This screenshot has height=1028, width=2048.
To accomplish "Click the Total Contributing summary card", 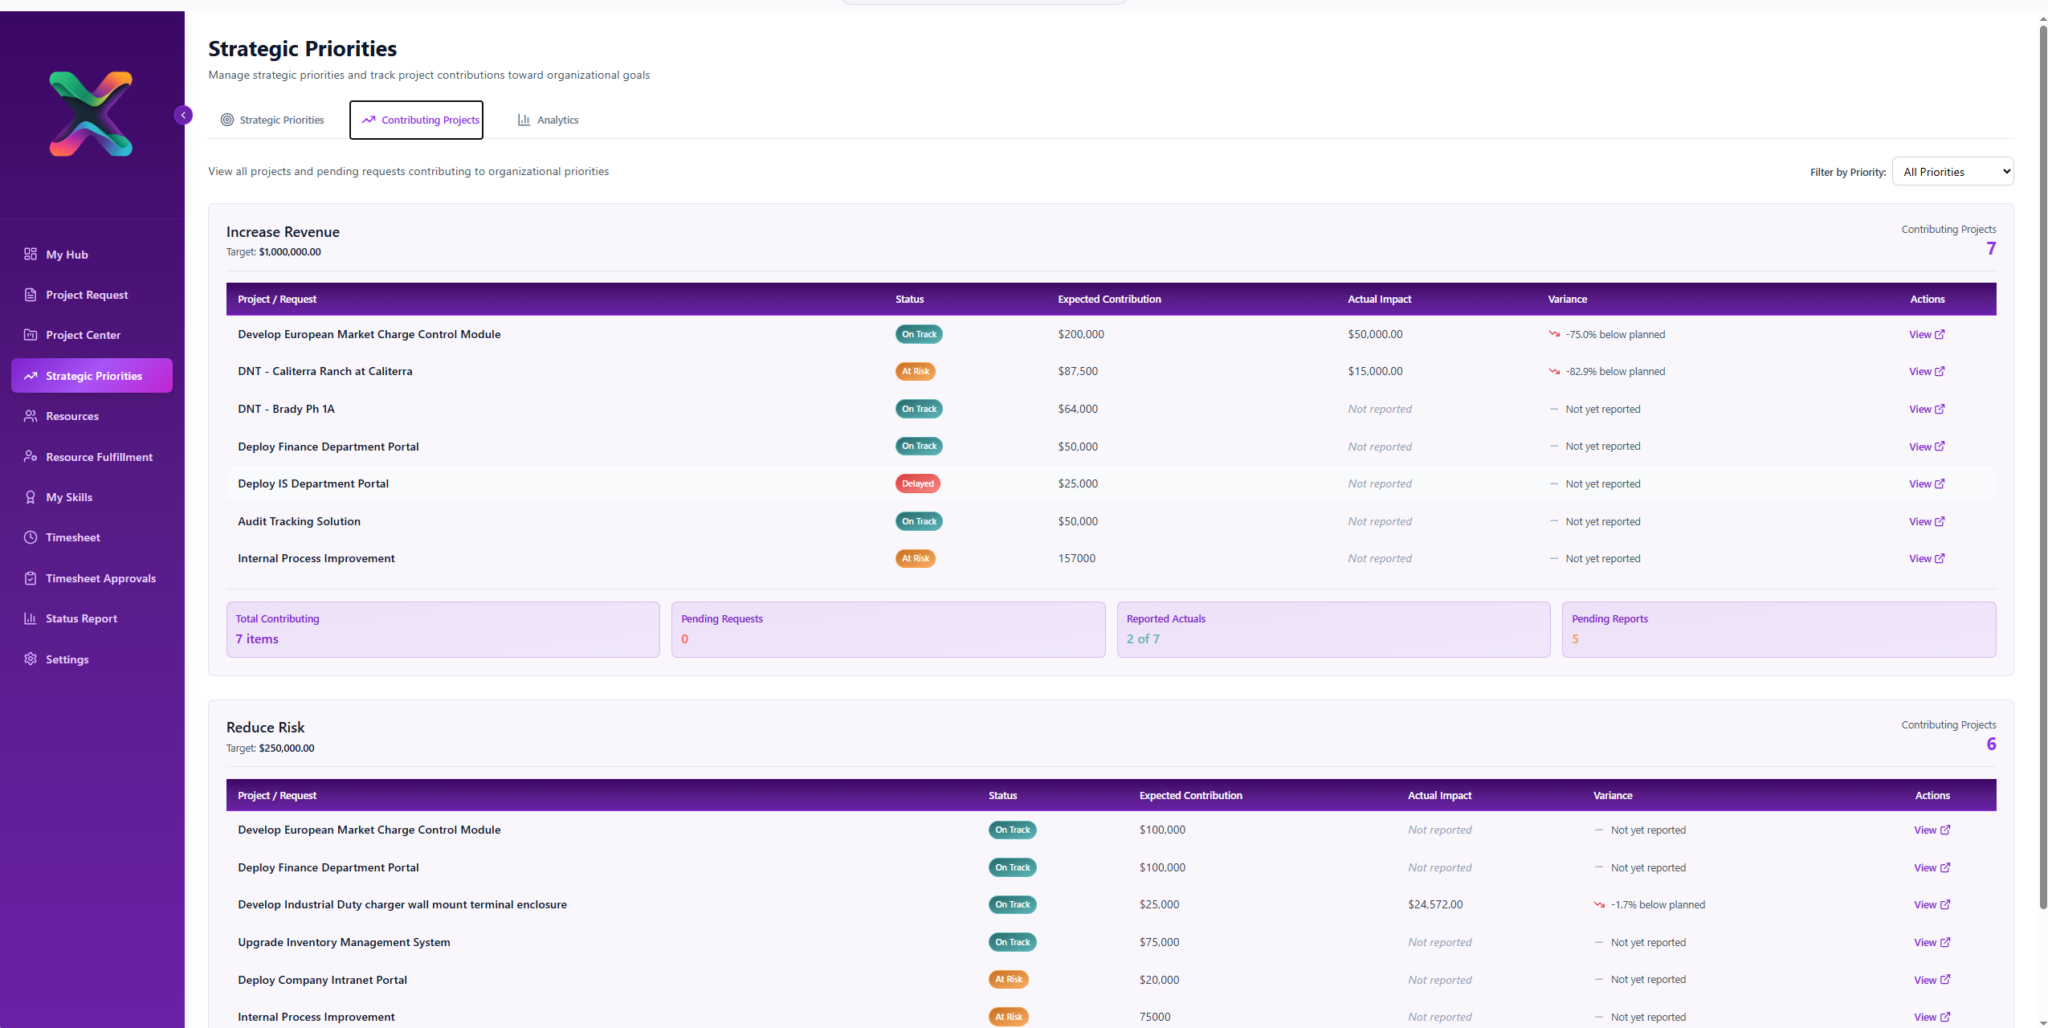I will pyautogui.click(x=443, y=629).
